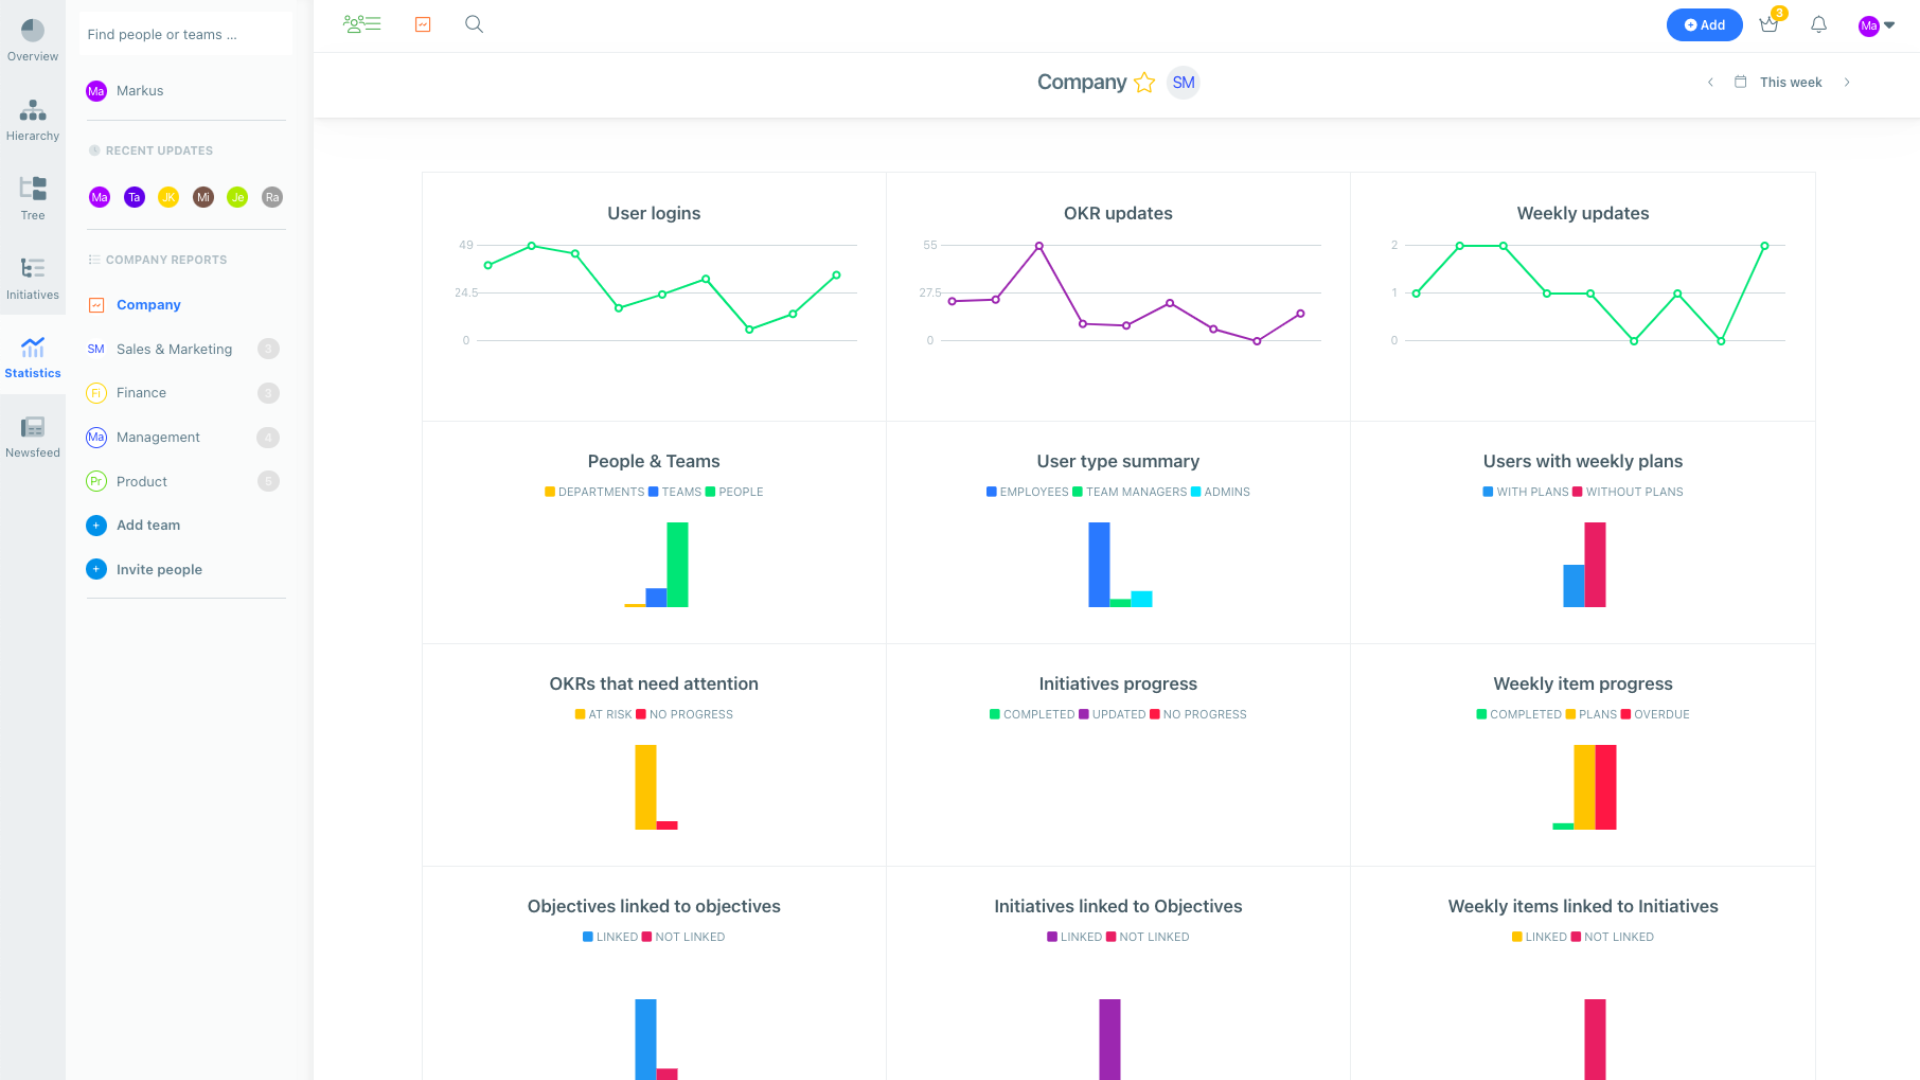Expand the Management team report

pyautogui.click(x=269, y=436)
